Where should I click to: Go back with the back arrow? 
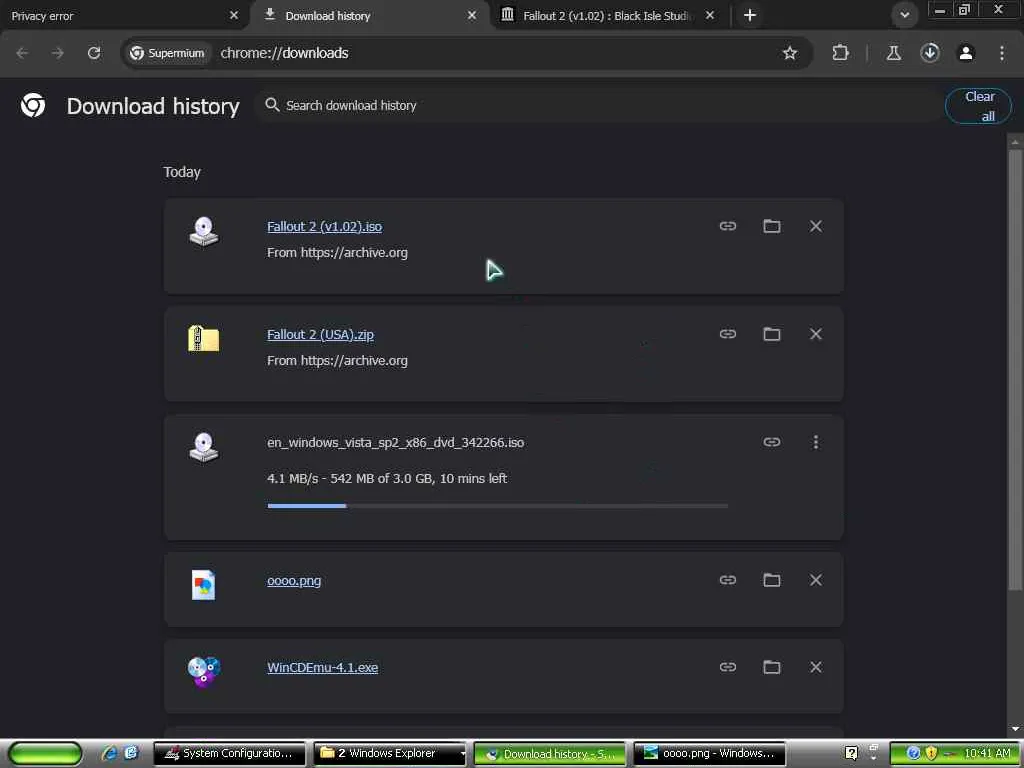pos(22,53)
